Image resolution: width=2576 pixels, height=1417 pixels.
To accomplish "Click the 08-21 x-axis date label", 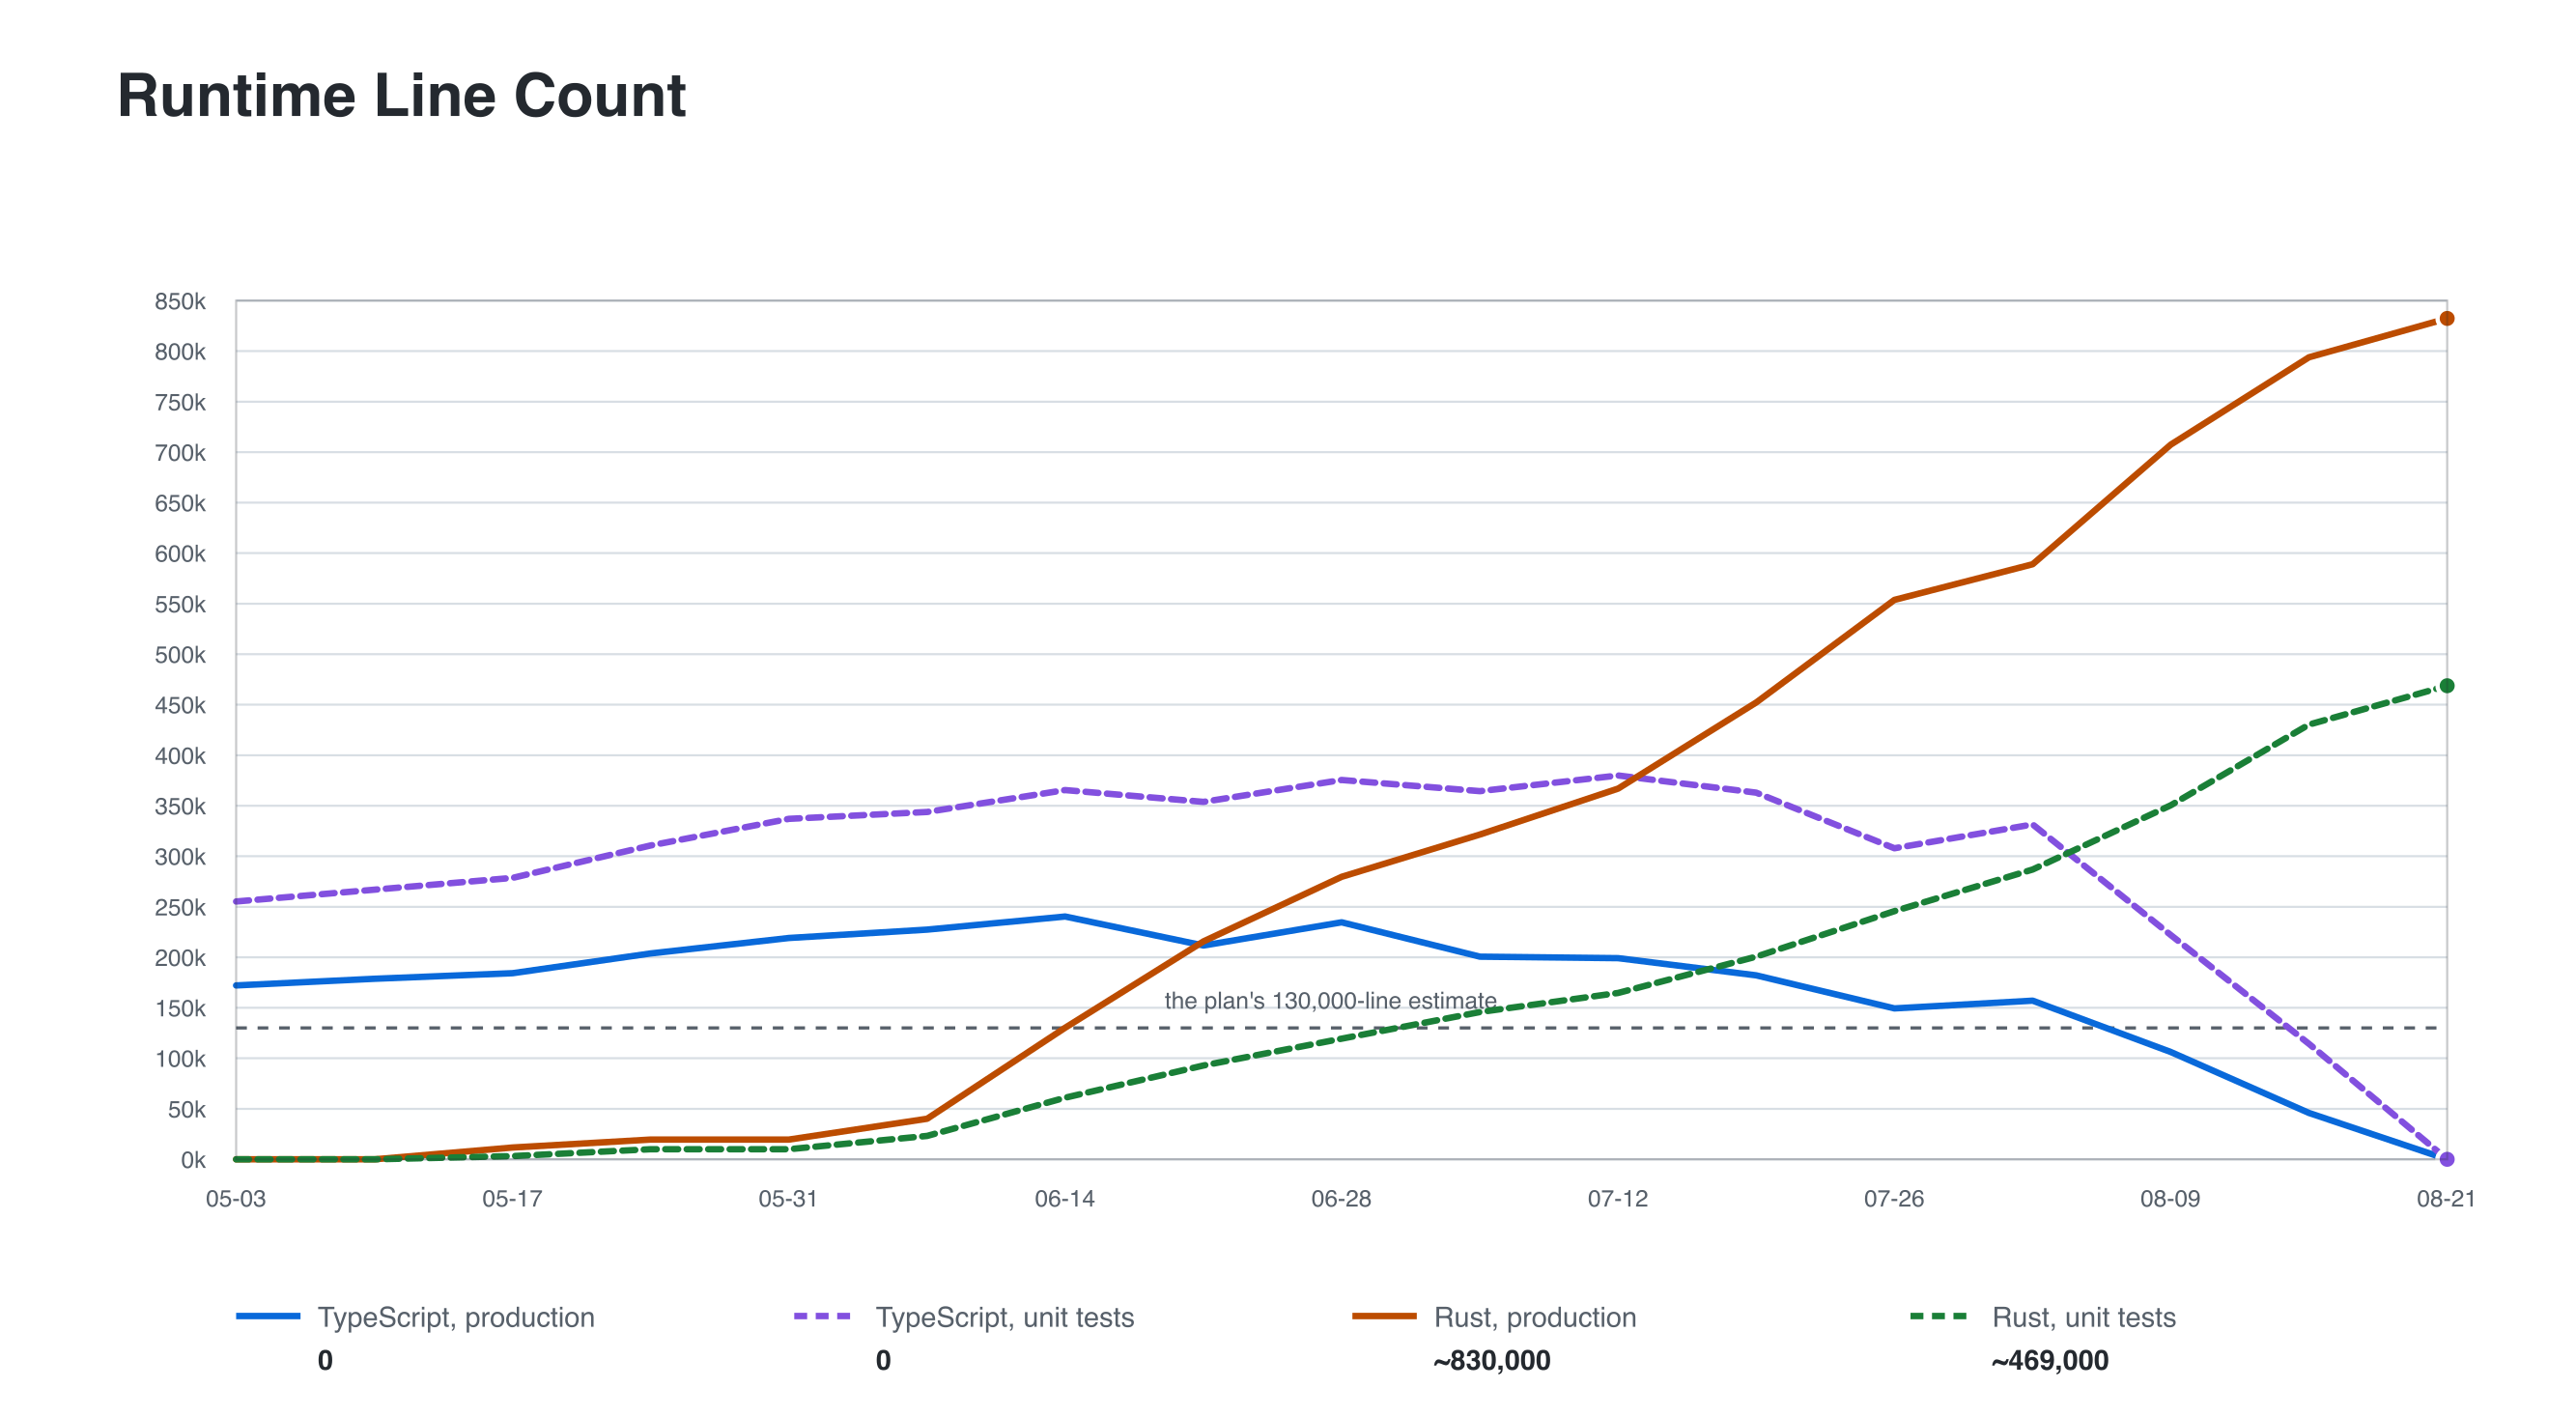I will pos(2446,1198).
